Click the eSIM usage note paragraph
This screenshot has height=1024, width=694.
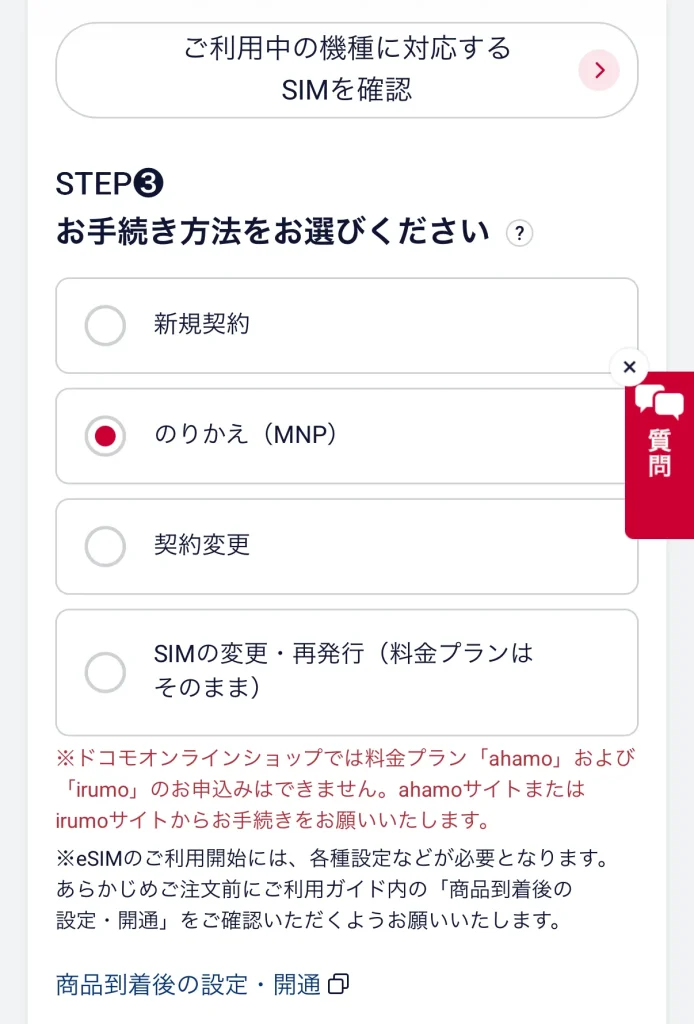332,889
